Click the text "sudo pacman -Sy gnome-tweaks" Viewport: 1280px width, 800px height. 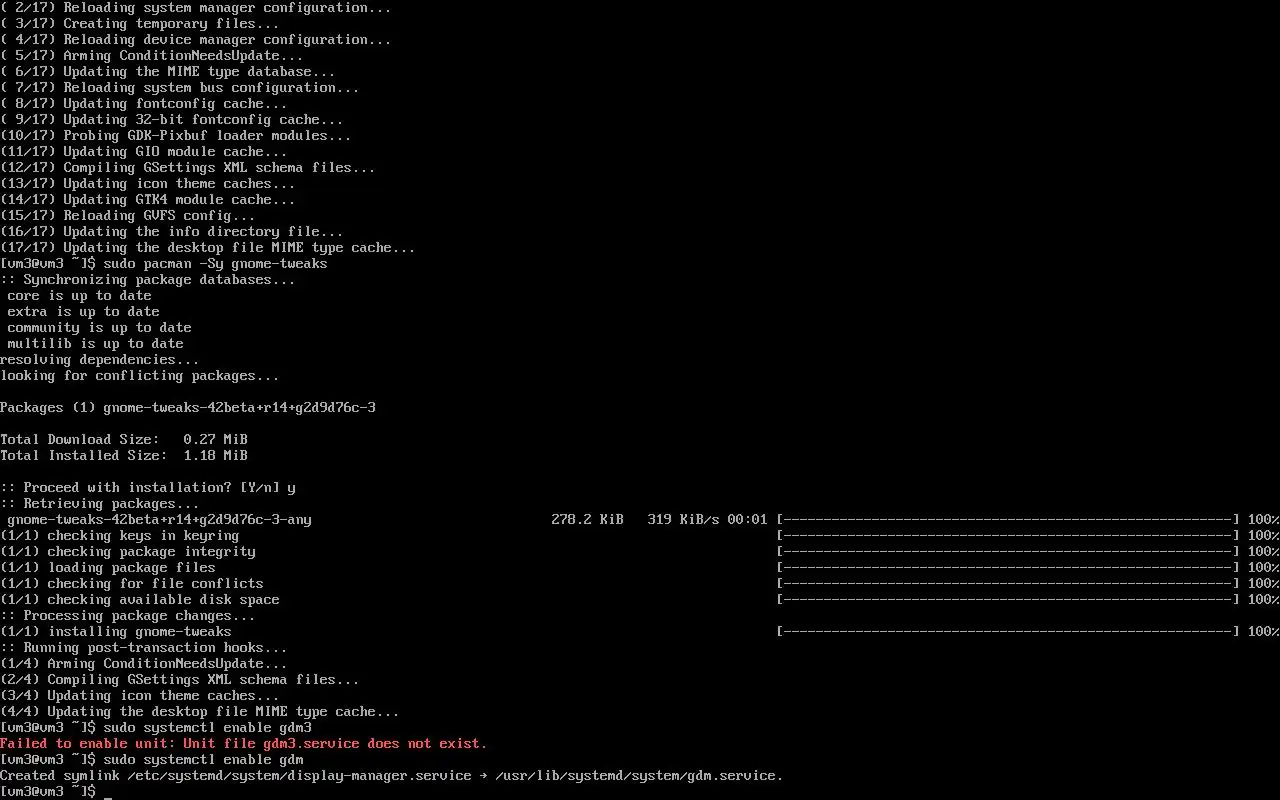click(215, 263)
